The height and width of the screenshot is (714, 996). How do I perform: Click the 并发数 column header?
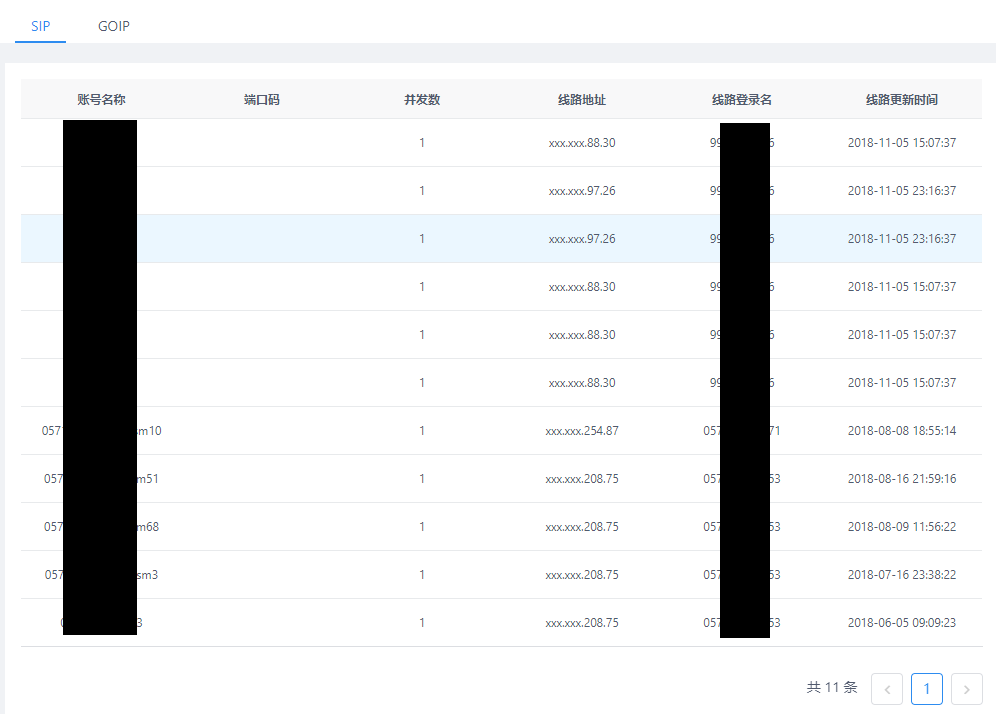pos(422,99)
